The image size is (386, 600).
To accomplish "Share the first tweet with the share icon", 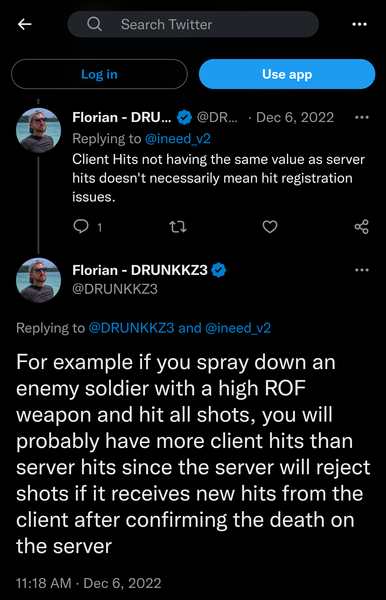I will pyautogui.click(x=362, y=227).
